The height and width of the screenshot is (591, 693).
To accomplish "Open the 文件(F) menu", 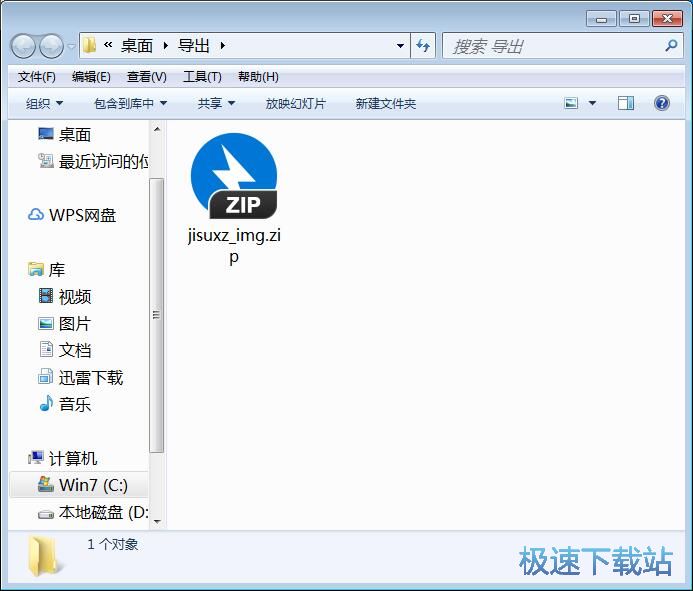I will pyautogui.click(x=37, y=77).
